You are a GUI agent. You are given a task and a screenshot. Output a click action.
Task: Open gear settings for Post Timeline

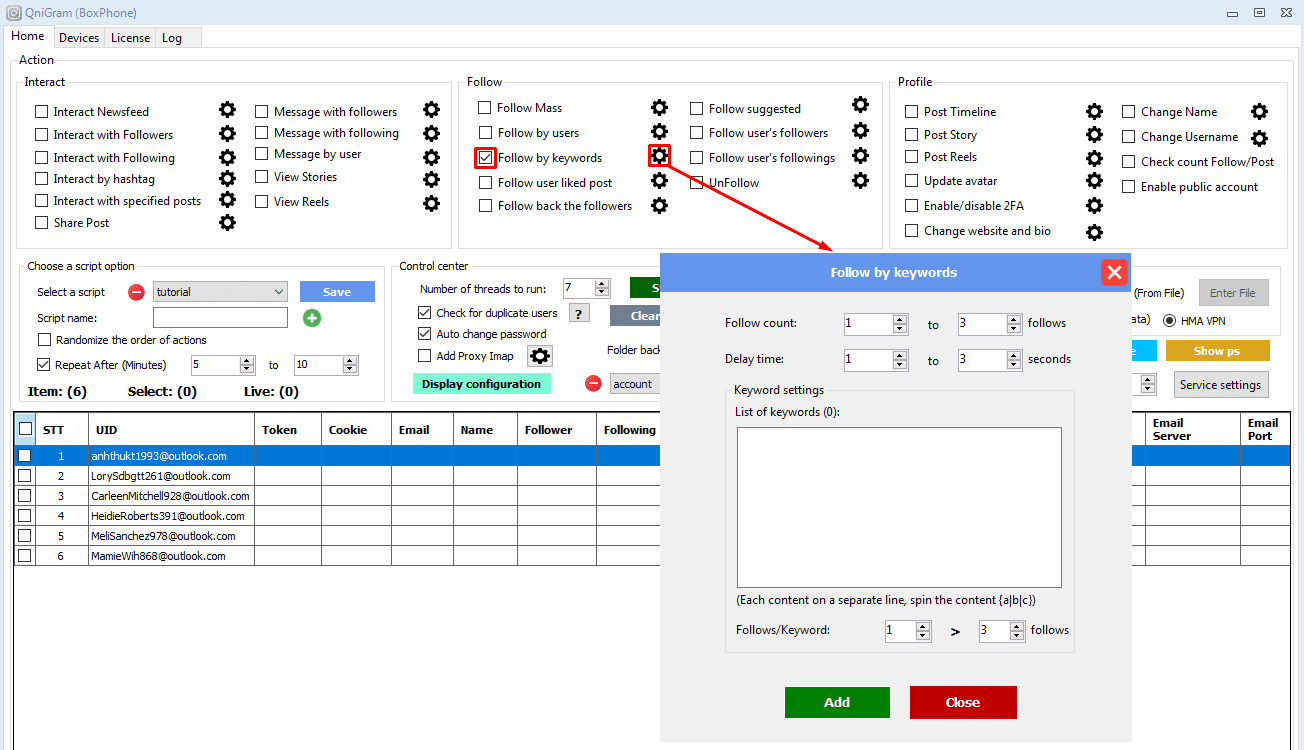tap(1094, 112)
